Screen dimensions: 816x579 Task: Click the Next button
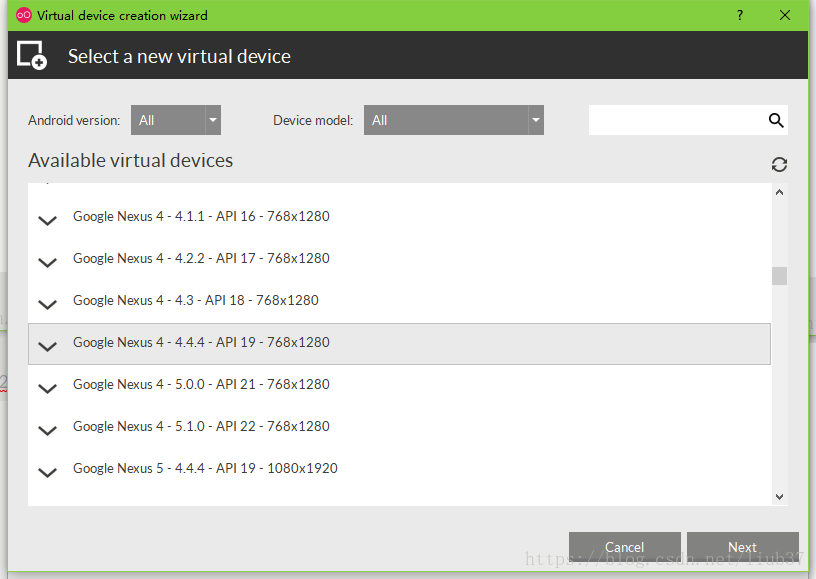point(743,547)
